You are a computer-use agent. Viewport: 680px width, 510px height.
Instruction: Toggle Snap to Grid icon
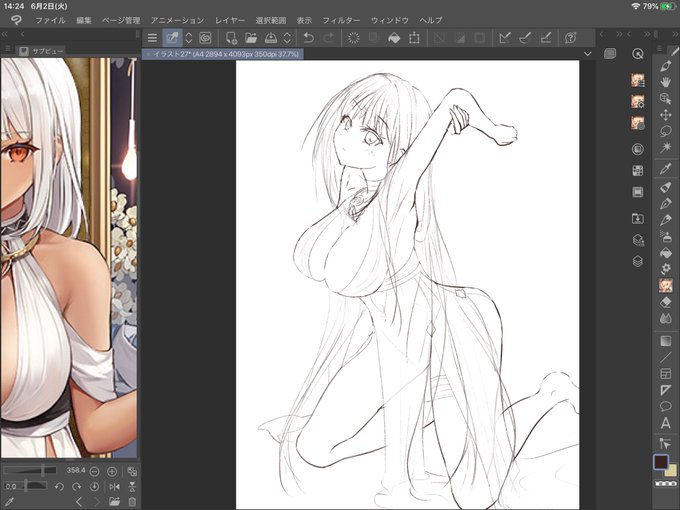(546, 38)
